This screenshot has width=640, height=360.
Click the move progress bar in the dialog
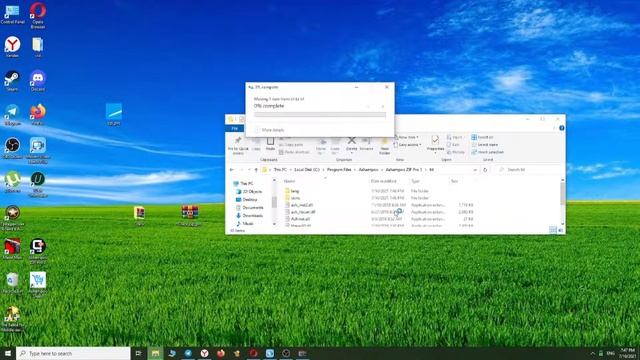(x=320, y=115)
